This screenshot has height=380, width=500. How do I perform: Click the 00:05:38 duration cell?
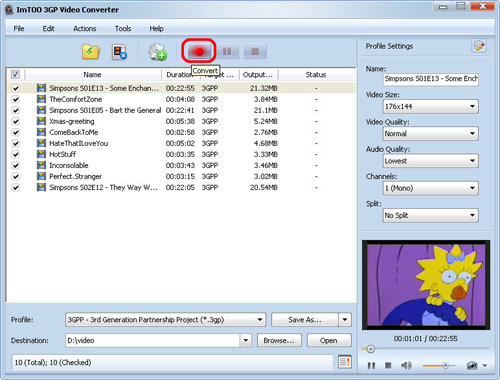[x=180, y=121]
